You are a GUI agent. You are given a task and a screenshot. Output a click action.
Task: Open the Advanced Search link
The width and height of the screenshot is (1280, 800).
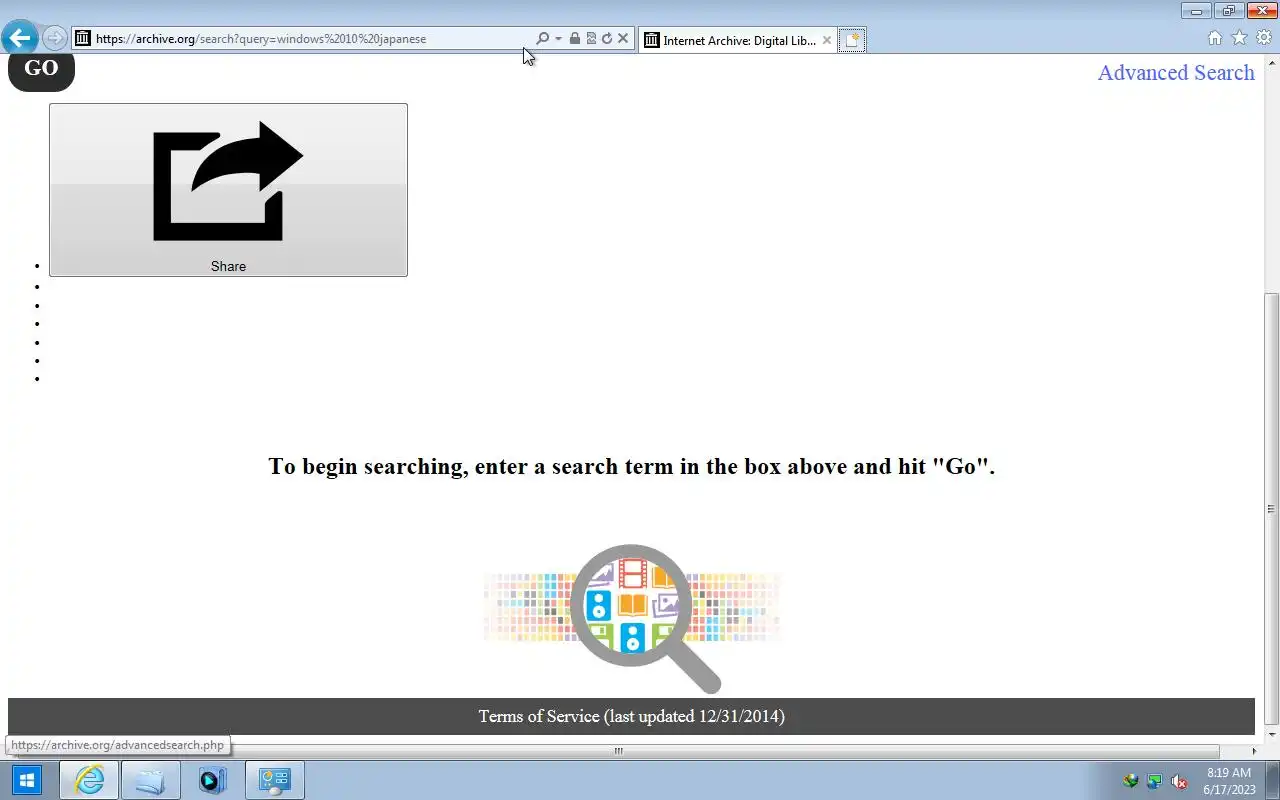(1176, 73)
